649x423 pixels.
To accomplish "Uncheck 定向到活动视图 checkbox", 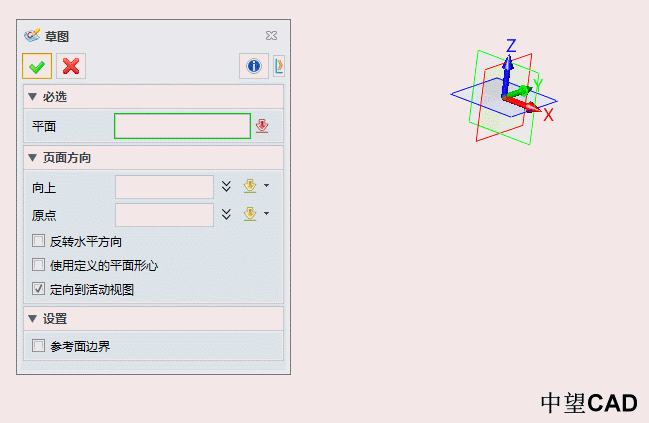I will pyautogui.click(x=39, y=289).
